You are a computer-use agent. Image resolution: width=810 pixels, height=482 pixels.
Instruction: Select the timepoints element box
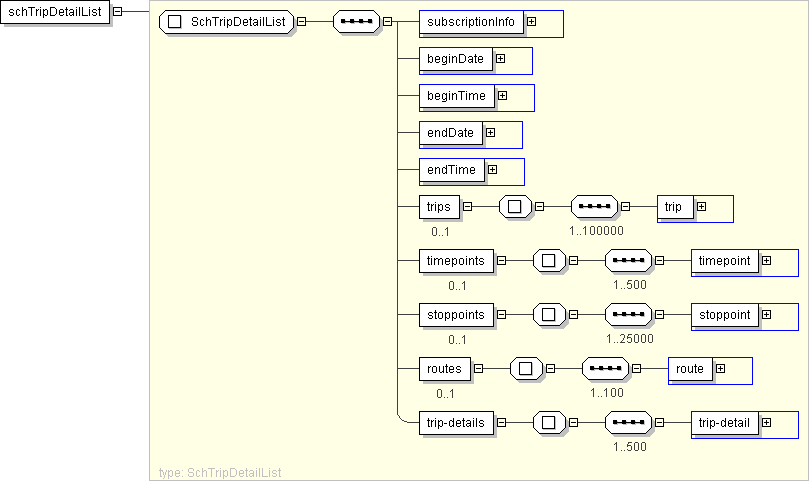(x=456, y=260)
